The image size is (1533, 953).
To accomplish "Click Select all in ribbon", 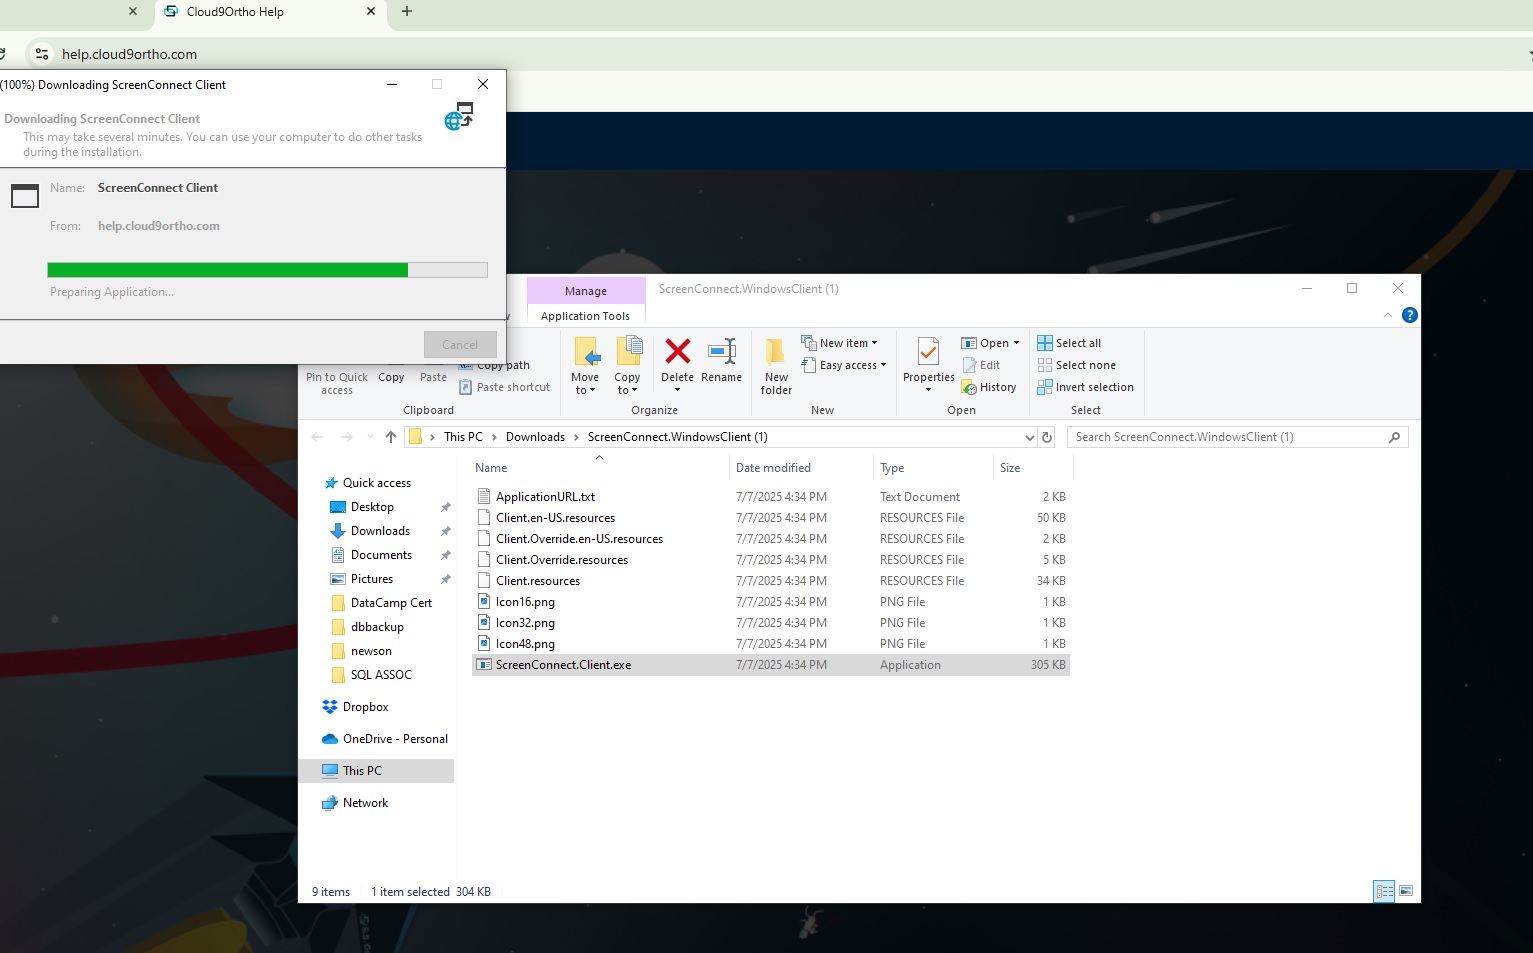I will [1069, 343].
